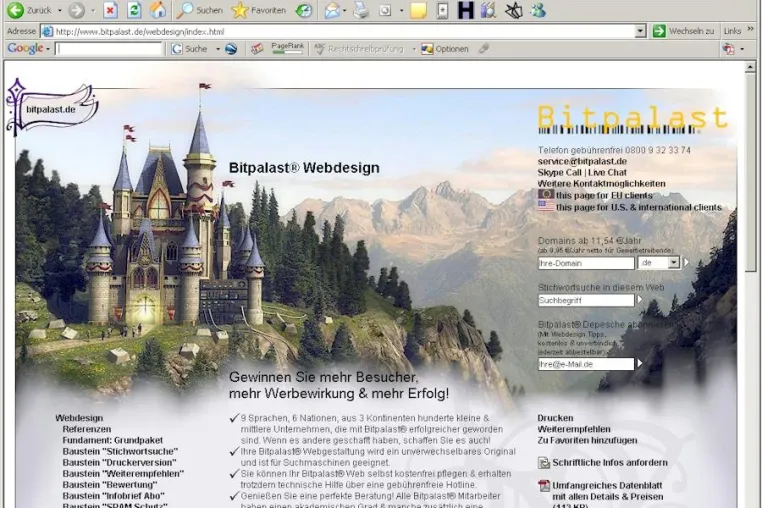This screenshot has width=762, height=508.
Task: Open Baustein "Stichwortsuche" menu item
Action: point(120,452)
